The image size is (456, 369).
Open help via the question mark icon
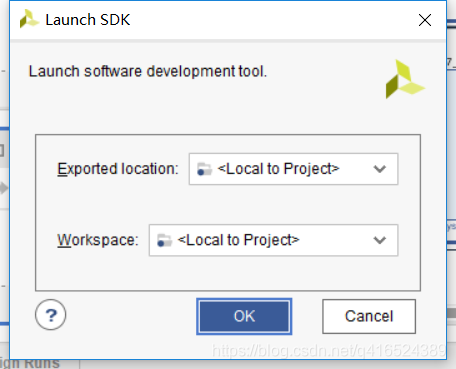tap(51, 315)
